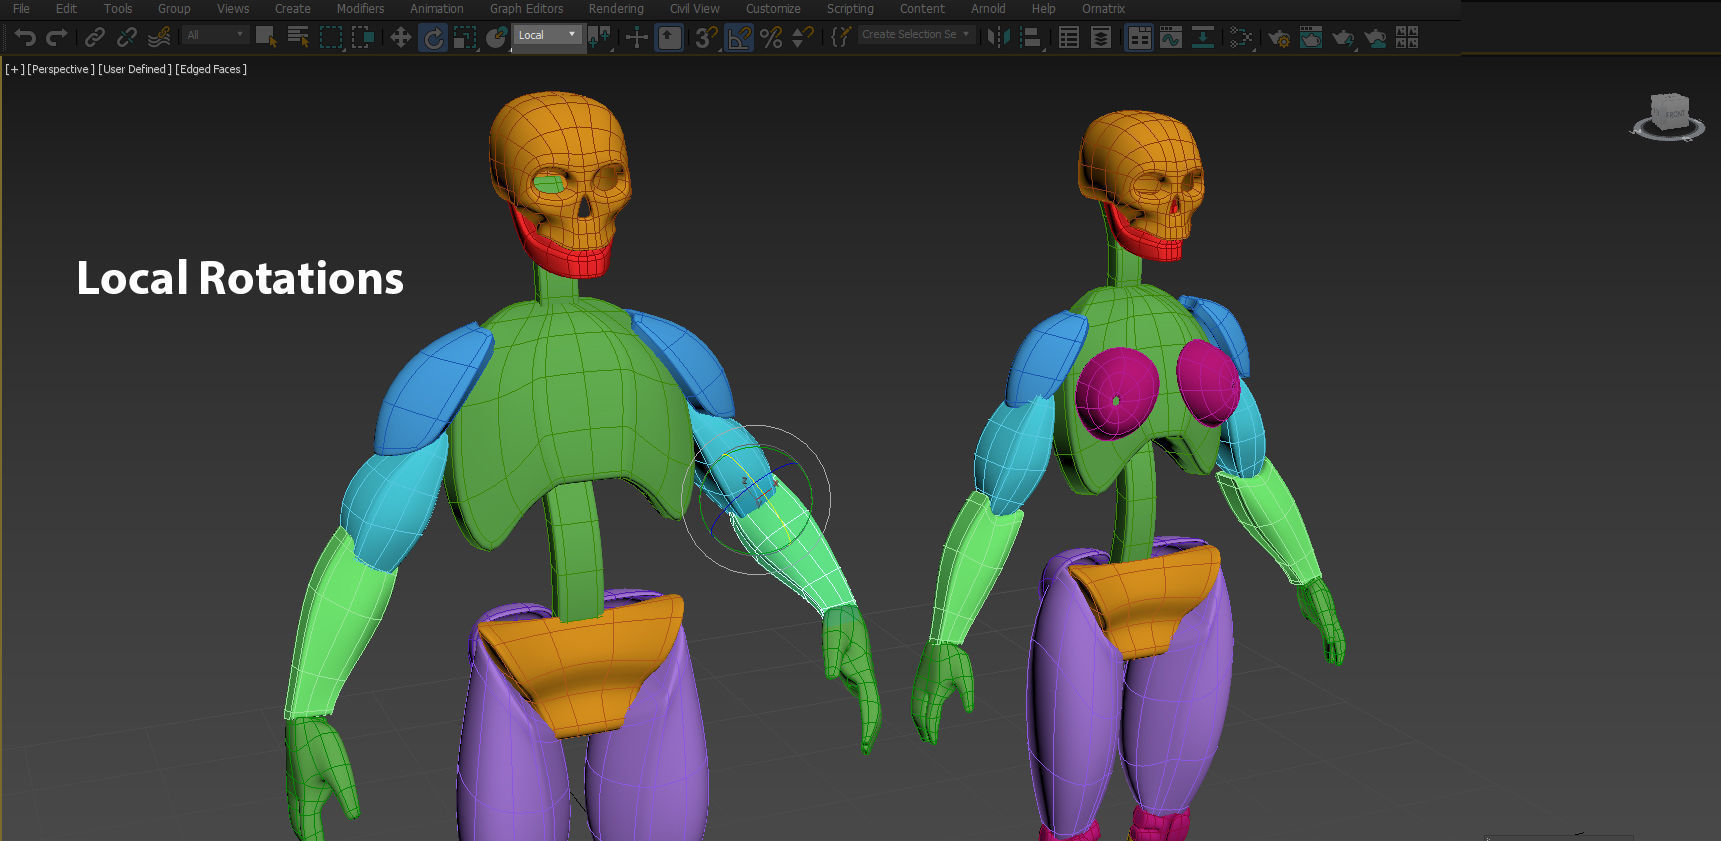1721x841 pixels.
Task: Open the Align tool flyout
Action: click(1030, 37)
